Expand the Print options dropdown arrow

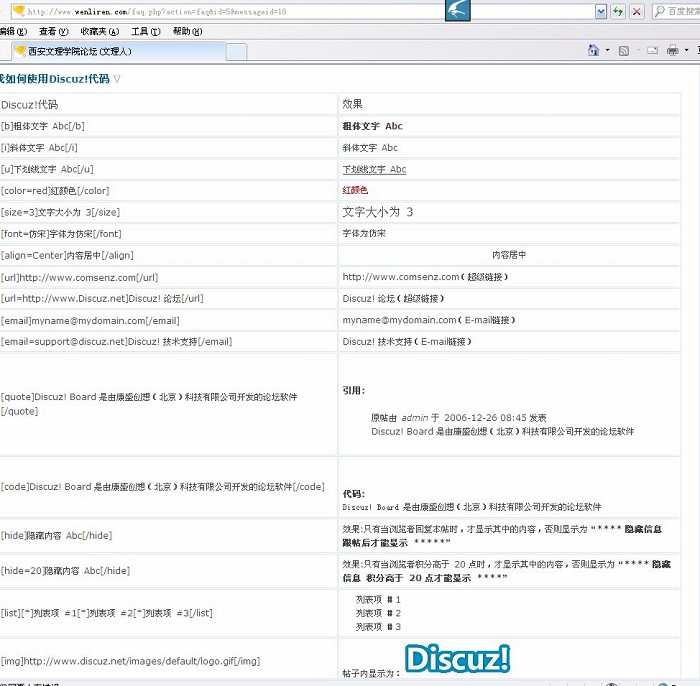687,50
